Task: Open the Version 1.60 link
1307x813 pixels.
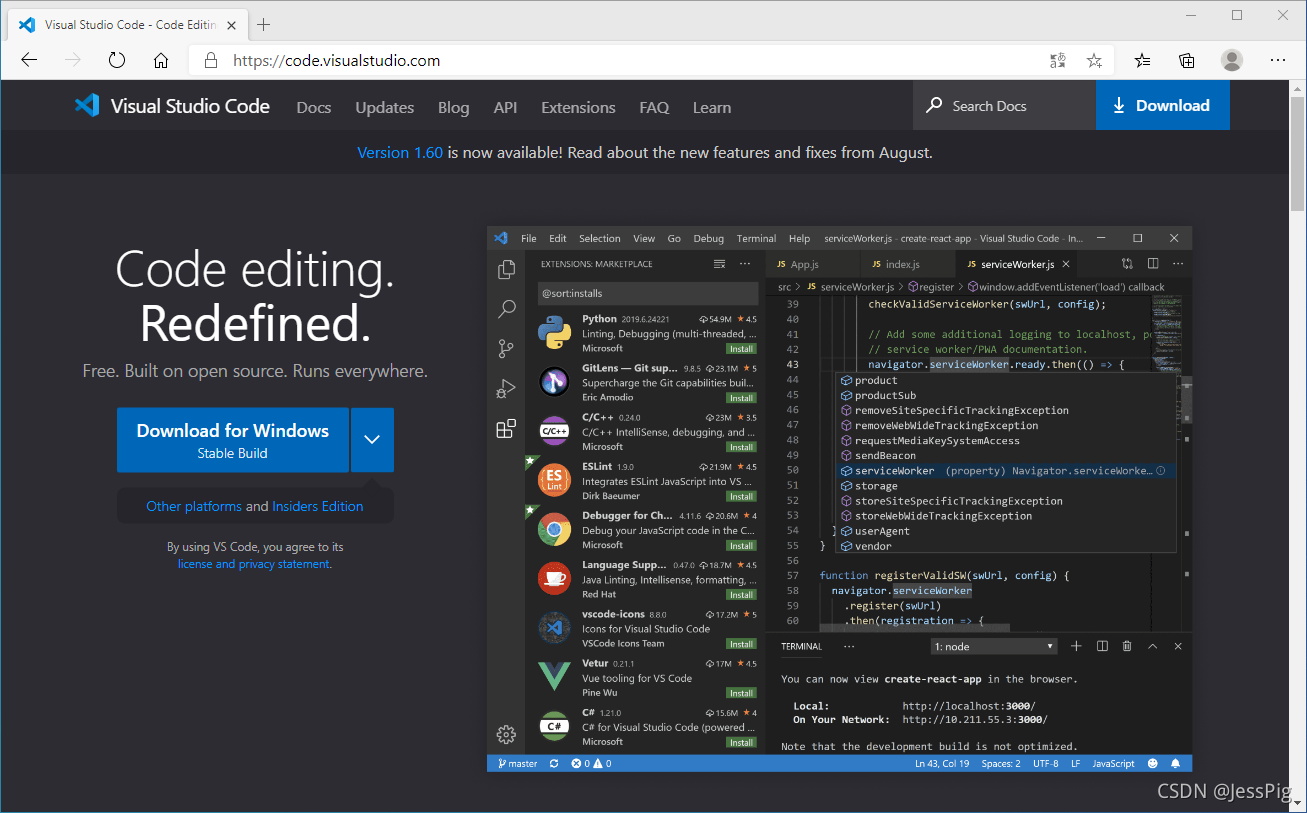Action: click(x=400, y=153)
